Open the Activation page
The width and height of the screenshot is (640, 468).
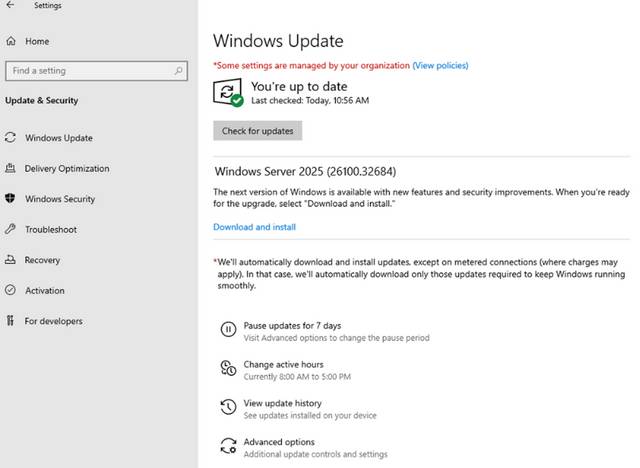45,291
